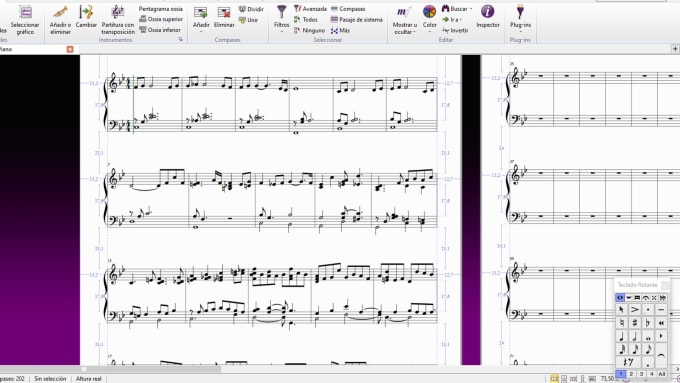This screenshot has height=383, width=680.
Task: Click the Seleccionar gráfico tool
Action: (25, 20)
